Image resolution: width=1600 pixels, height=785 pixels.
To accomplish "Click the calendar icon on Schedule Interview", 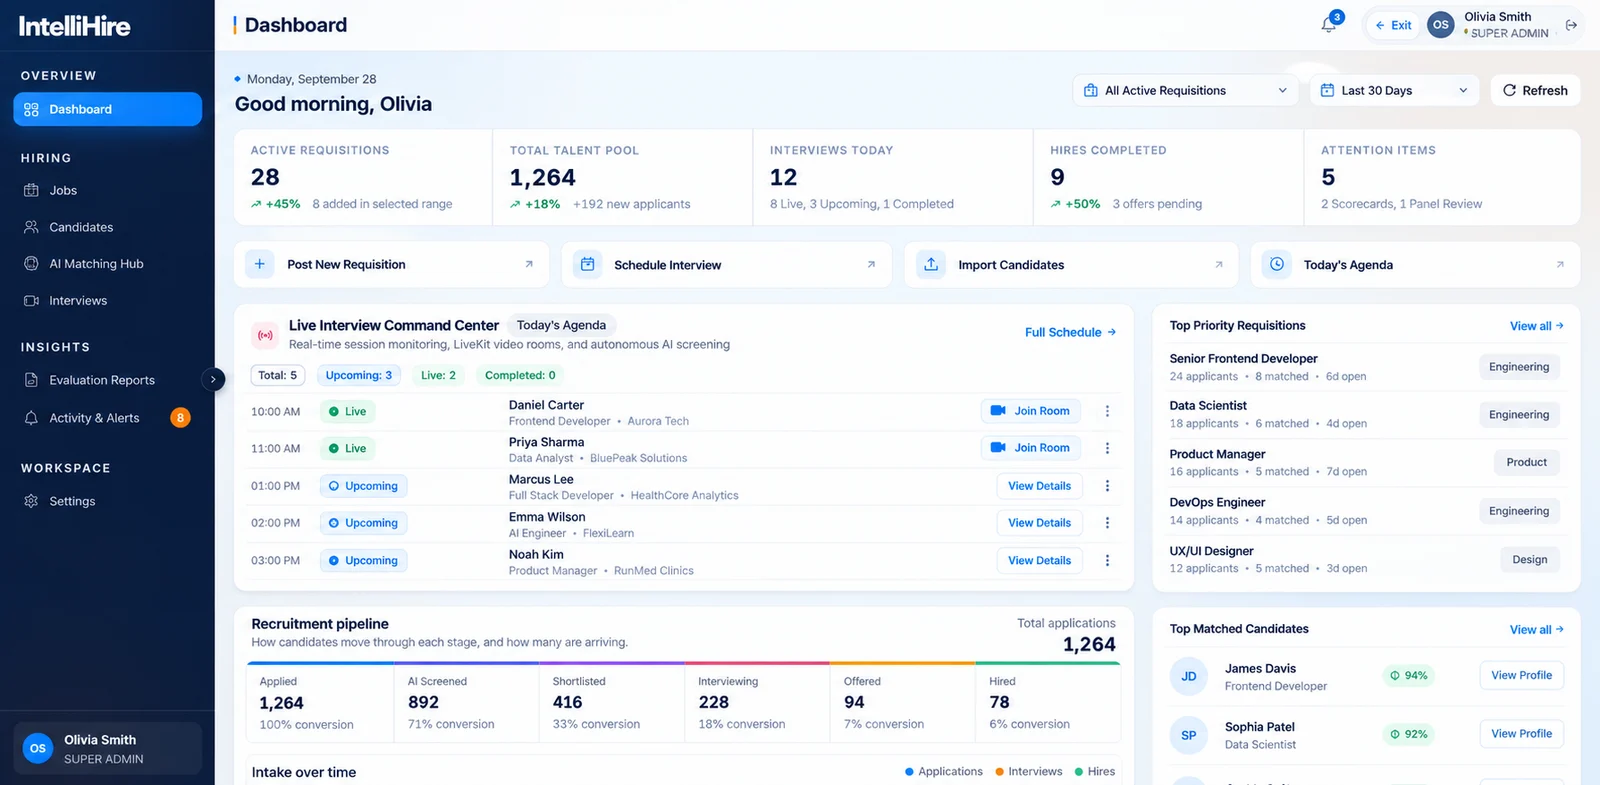I will pyautogui.click(x=588, y=264).
